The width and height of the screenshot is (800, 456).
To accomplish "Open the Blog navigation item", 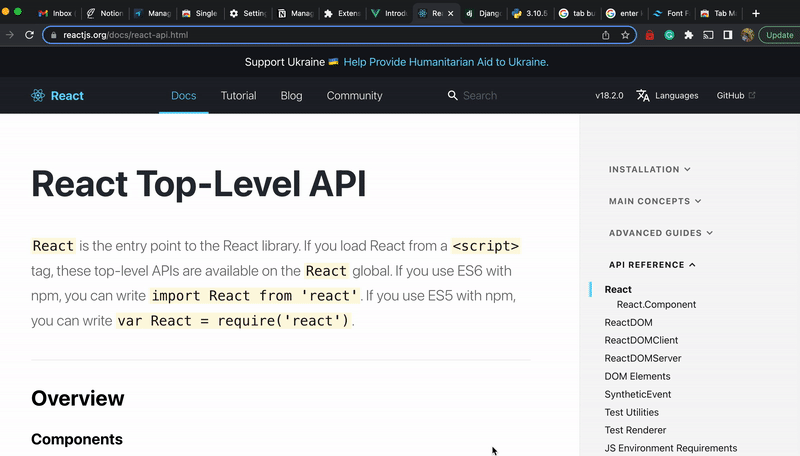I will [x=291, y=95].
